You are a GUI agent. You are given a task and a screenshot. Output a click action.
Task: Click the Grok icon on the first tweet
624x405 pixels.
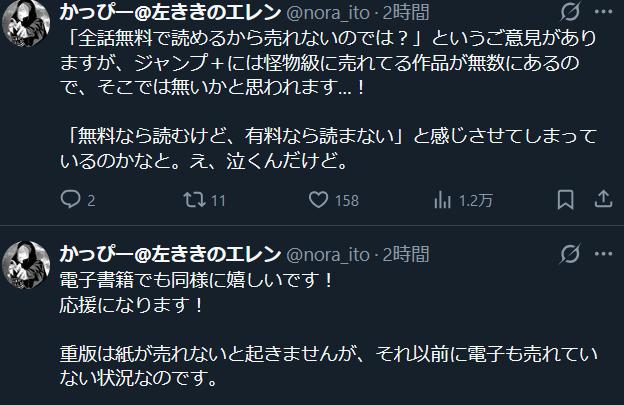point(570,14)
